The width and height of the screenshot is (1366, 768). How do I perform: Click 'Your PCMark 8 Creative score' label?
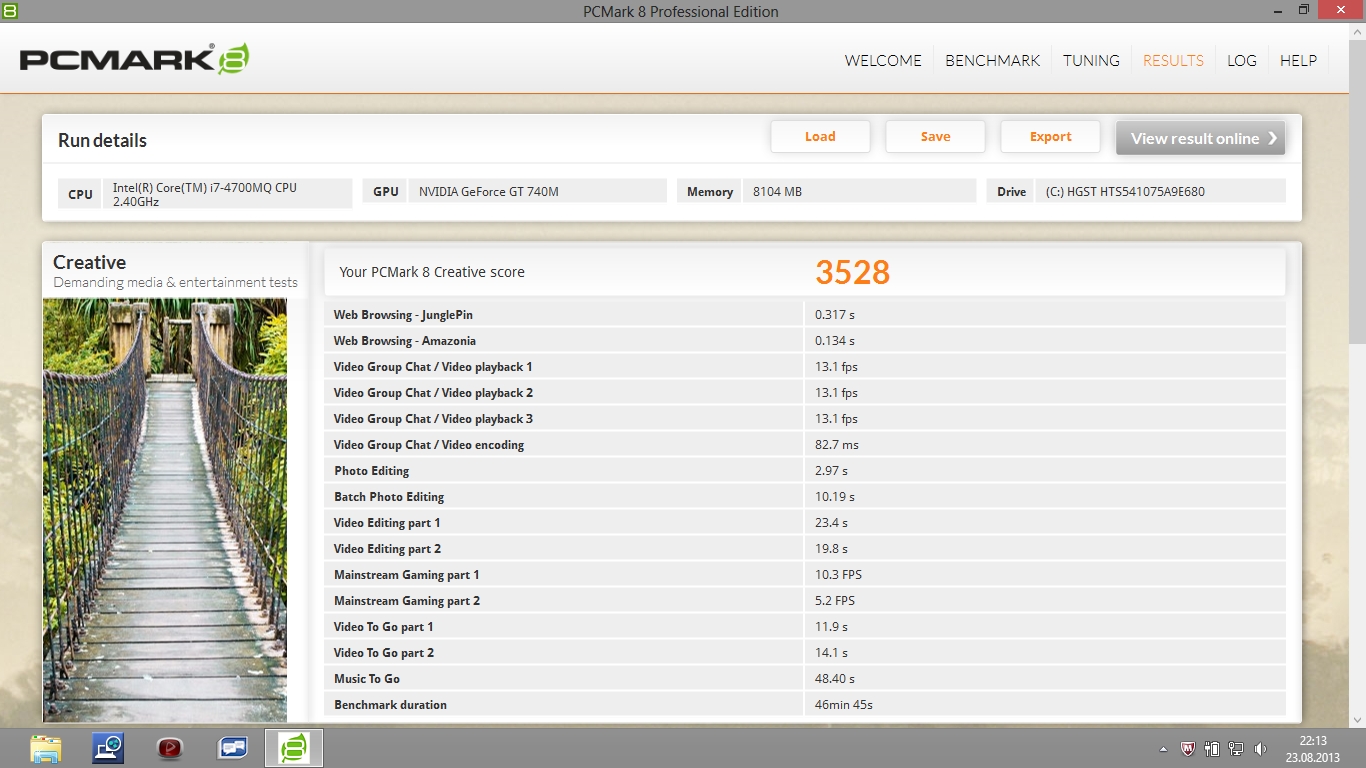432,272
